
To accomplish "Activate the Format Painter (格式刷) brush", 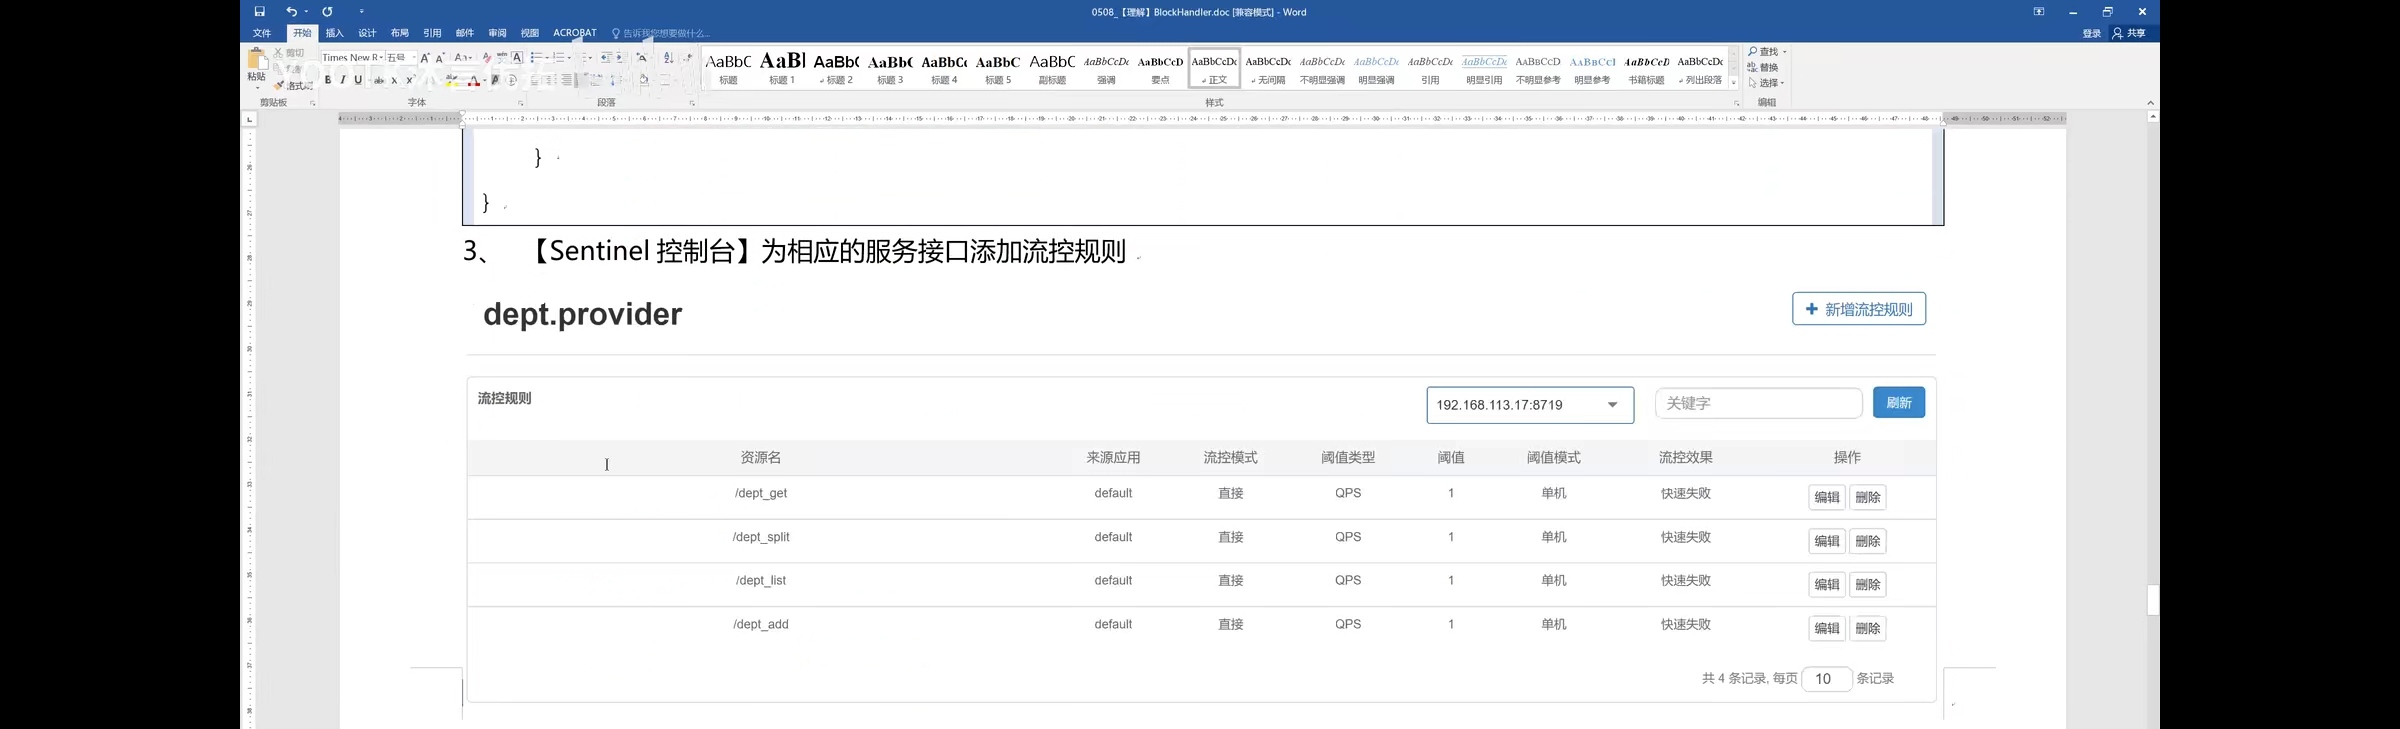I will [293, 86].
